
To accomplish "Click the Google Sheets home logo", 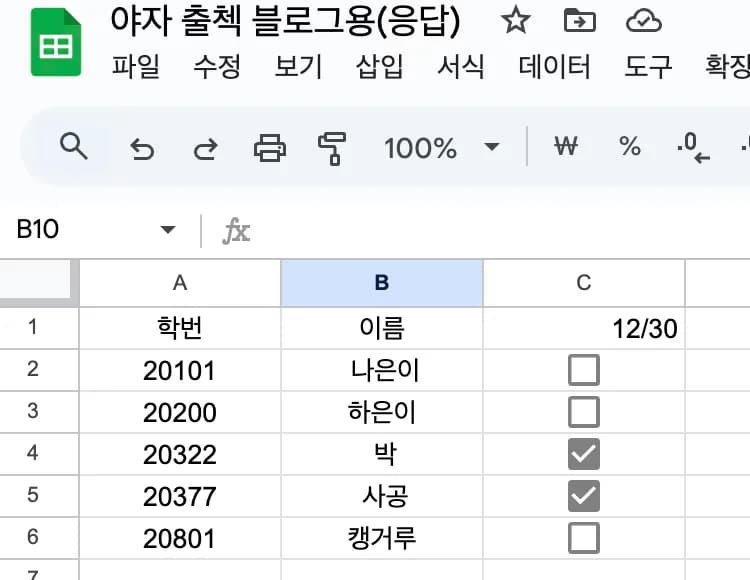I will pos(55,42).
